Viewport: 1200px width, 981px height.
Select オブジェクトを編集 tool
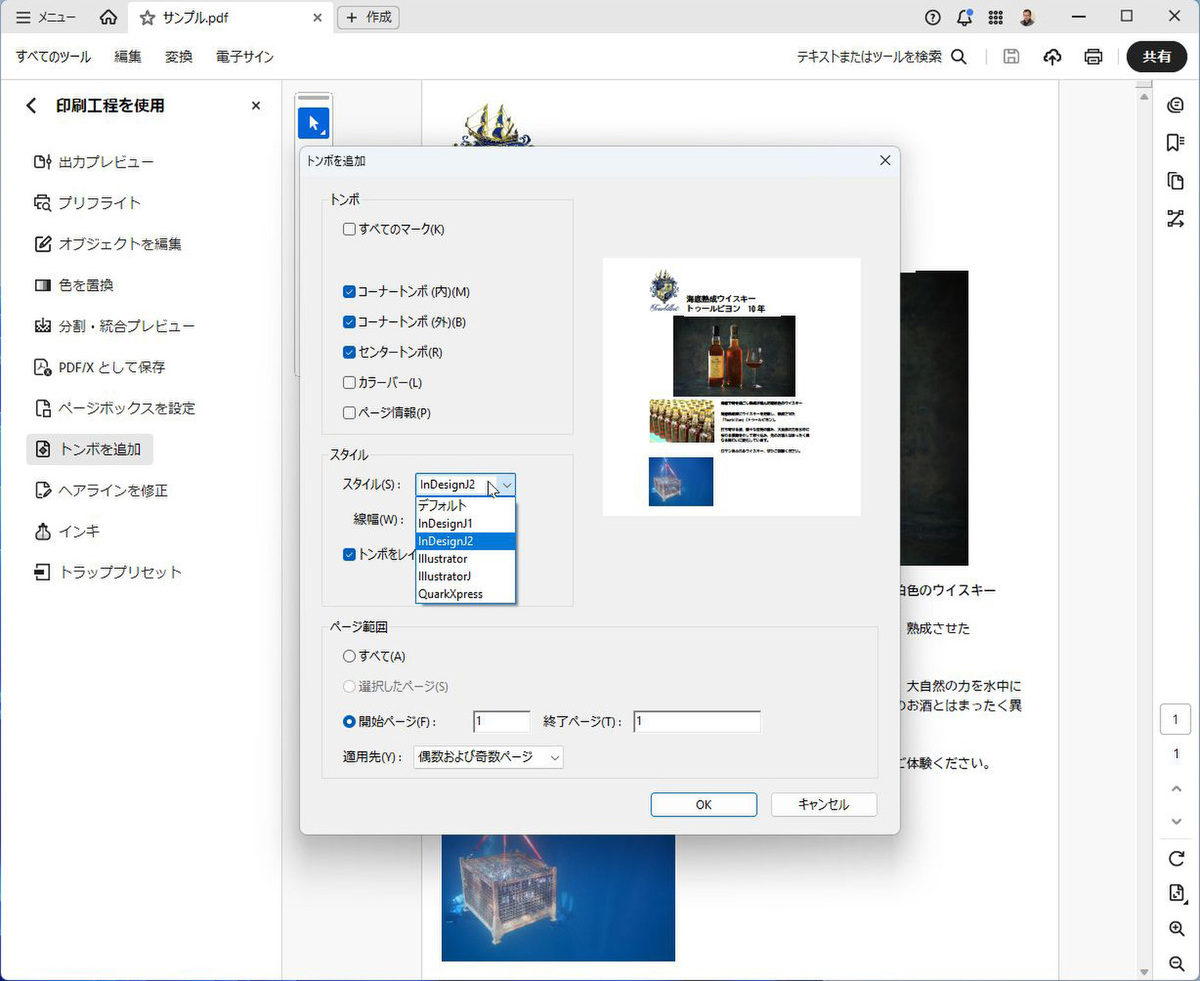coord(108,244)
